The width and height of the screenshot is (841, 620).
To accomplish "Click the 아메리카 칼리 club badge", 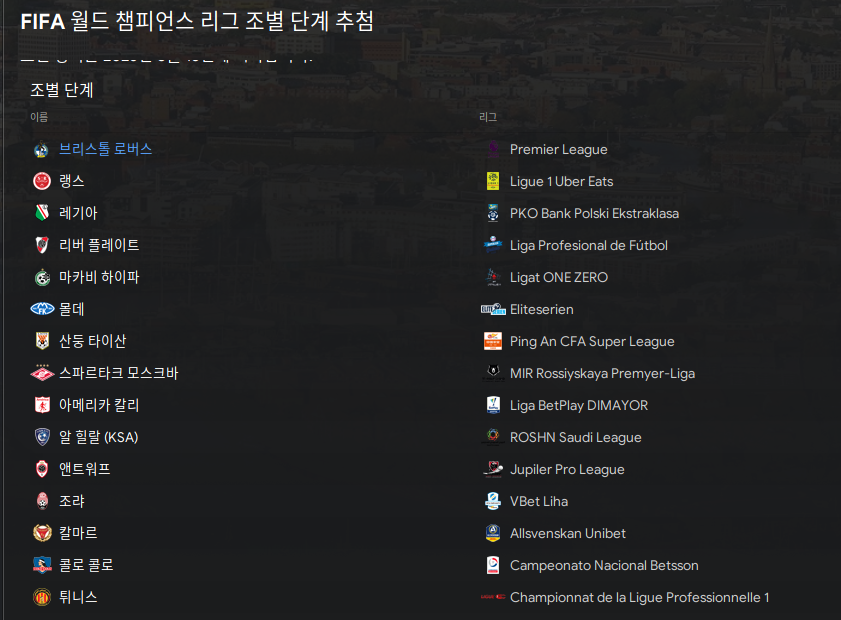I will click(42, 405).
